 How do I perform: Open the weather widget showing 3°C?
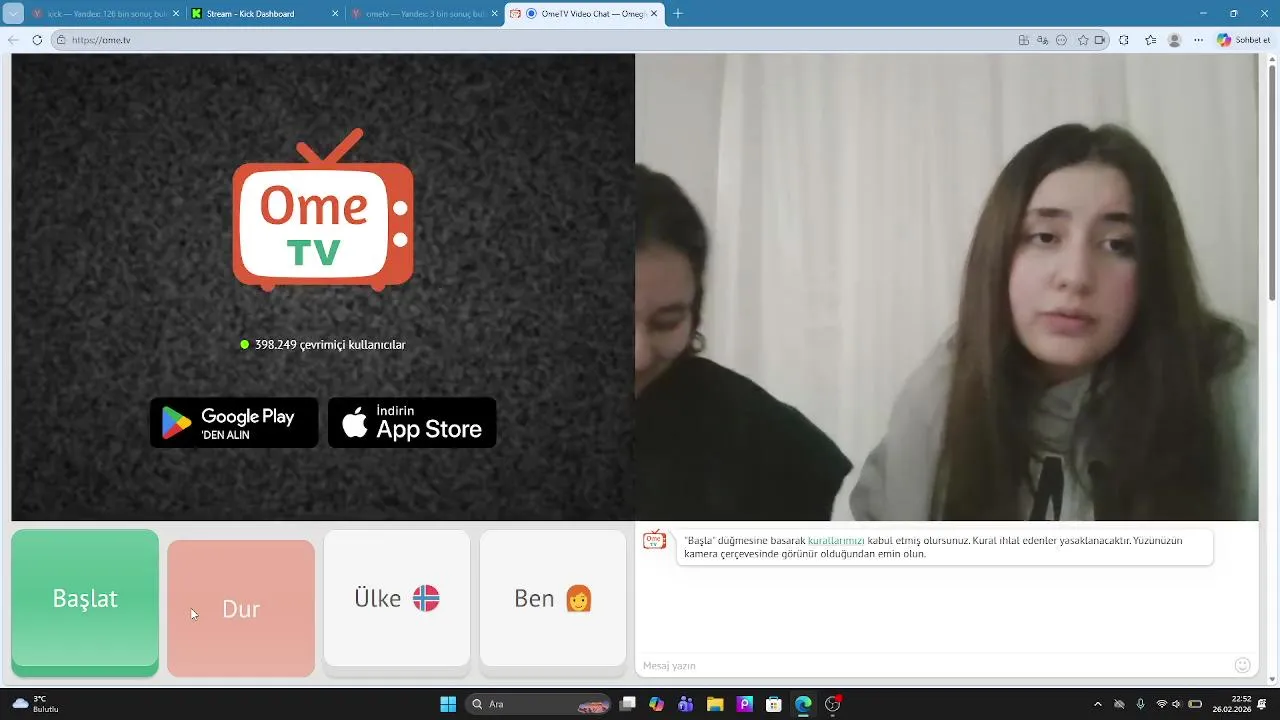(x=36, y=704)
